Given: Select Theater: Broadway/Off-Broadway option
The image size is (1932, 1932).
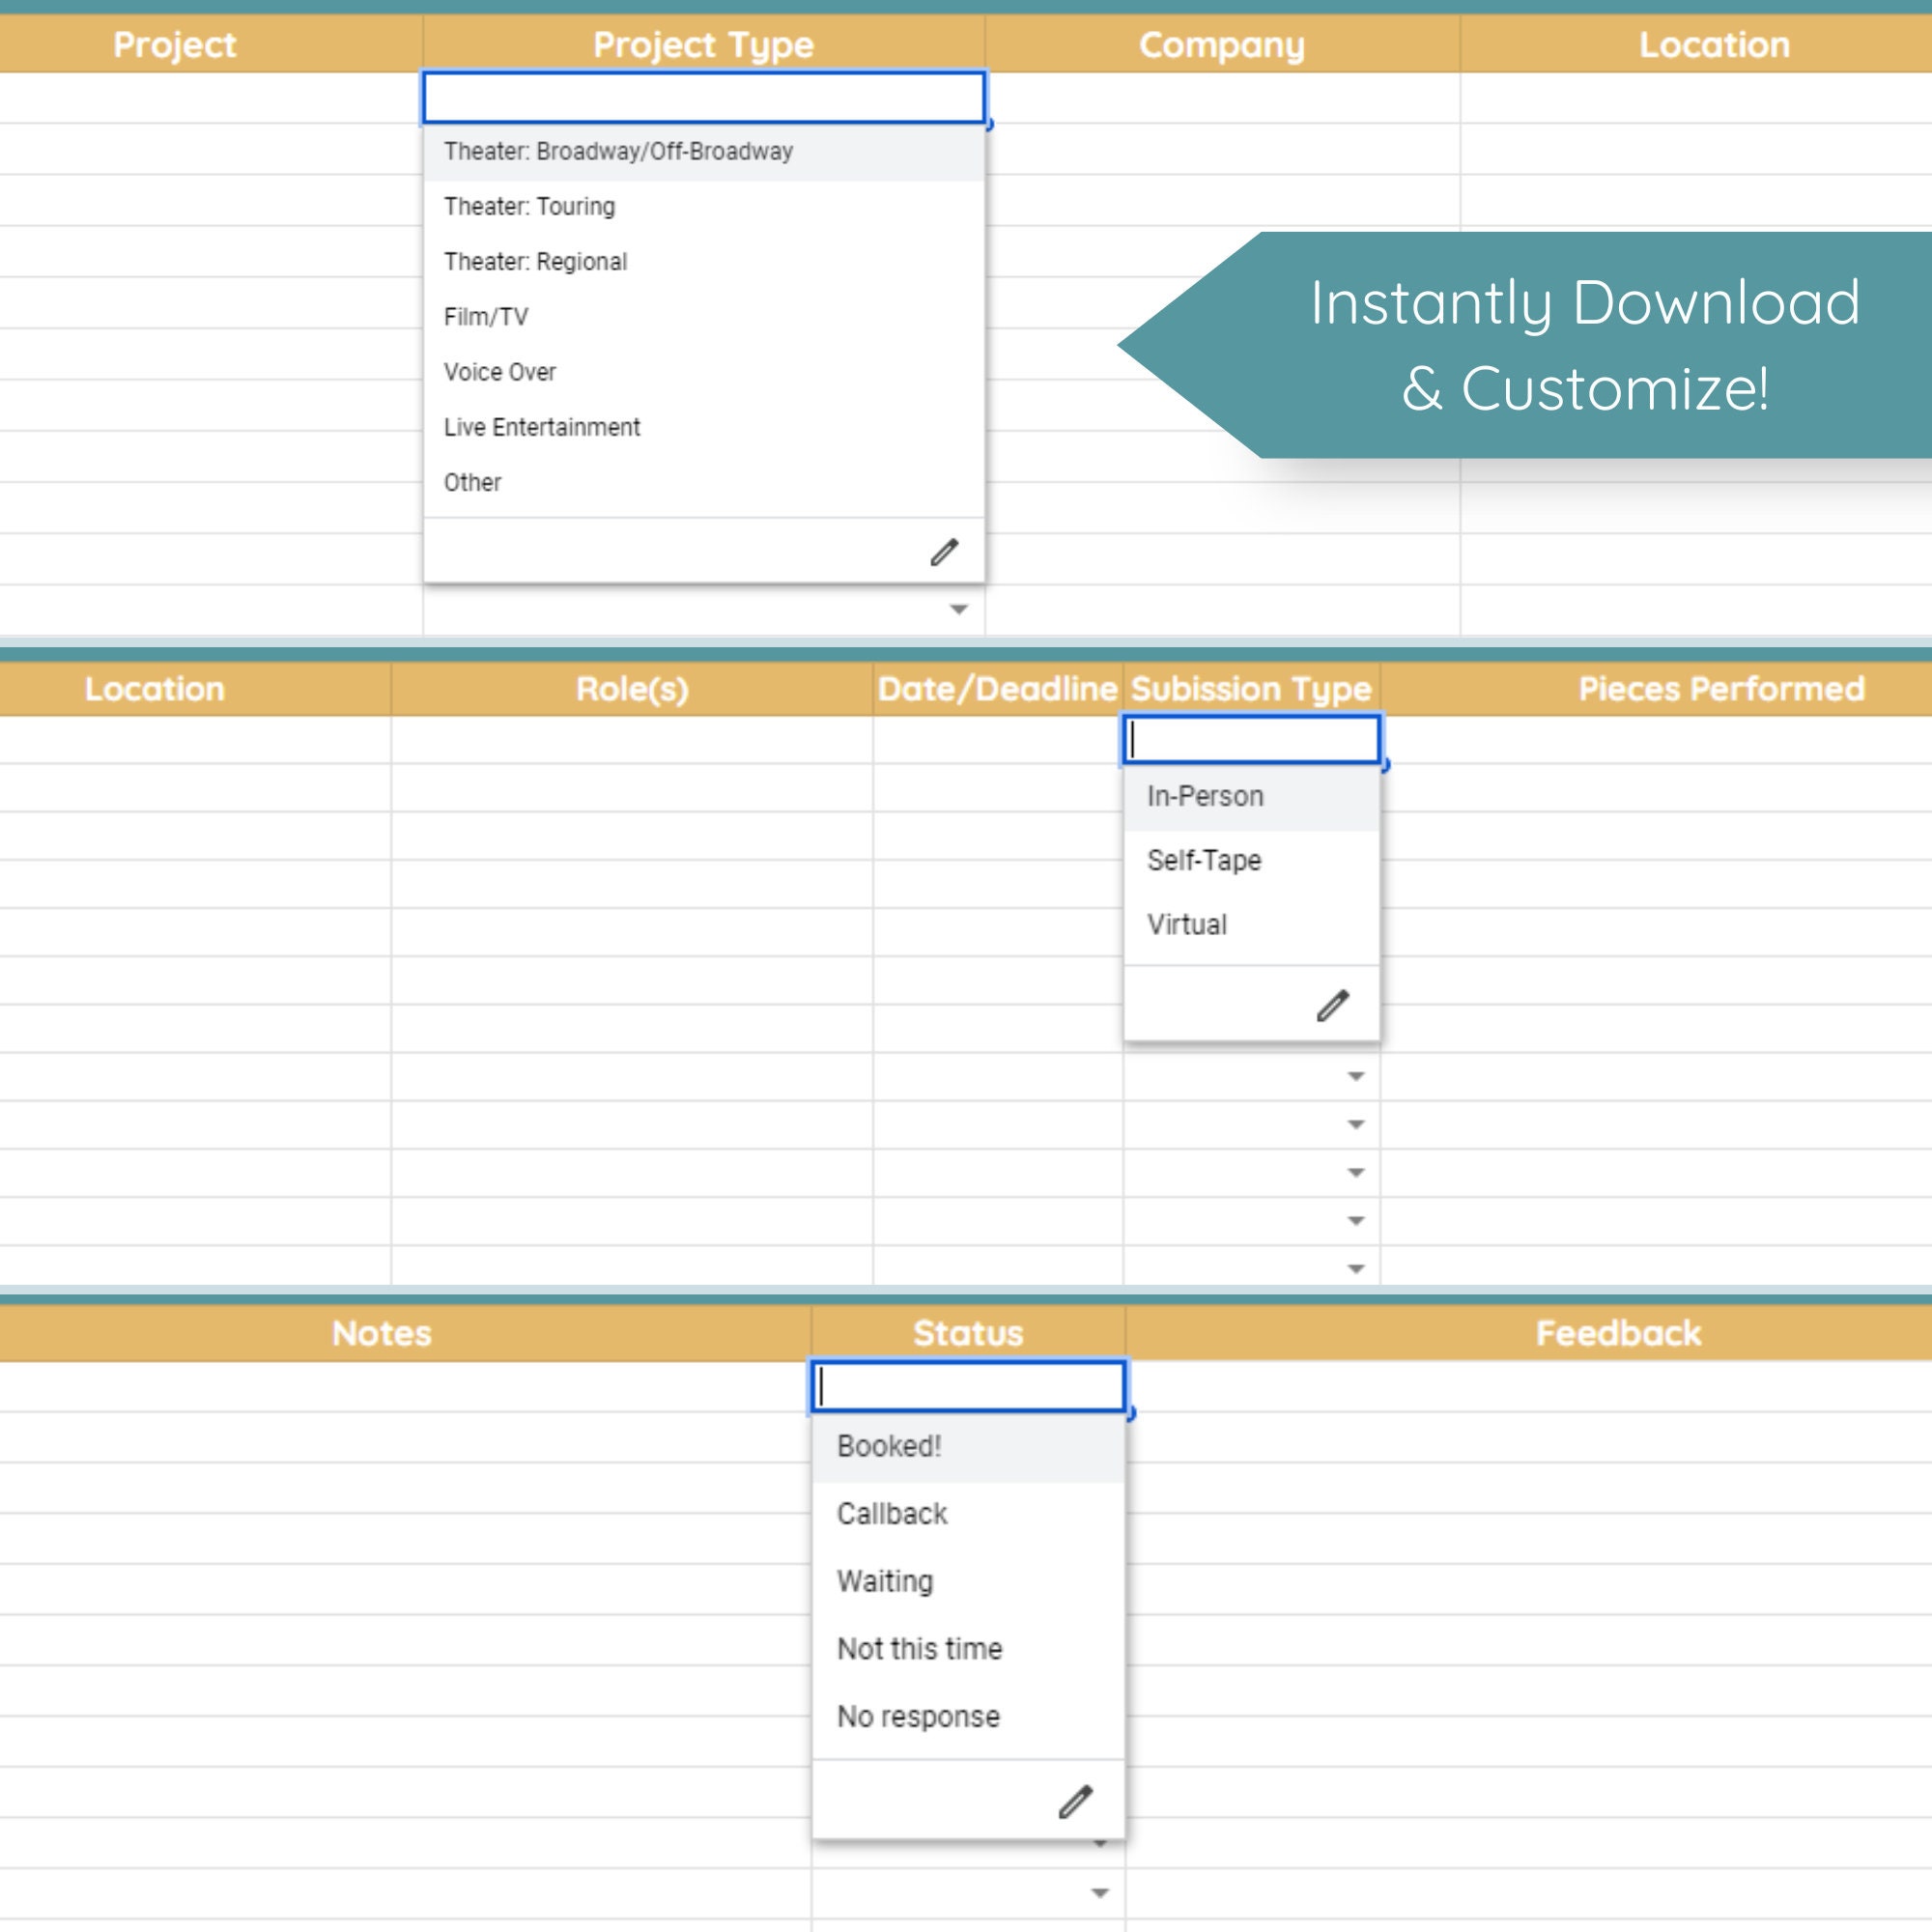Looking at the screenshot, I should [617, 151].
